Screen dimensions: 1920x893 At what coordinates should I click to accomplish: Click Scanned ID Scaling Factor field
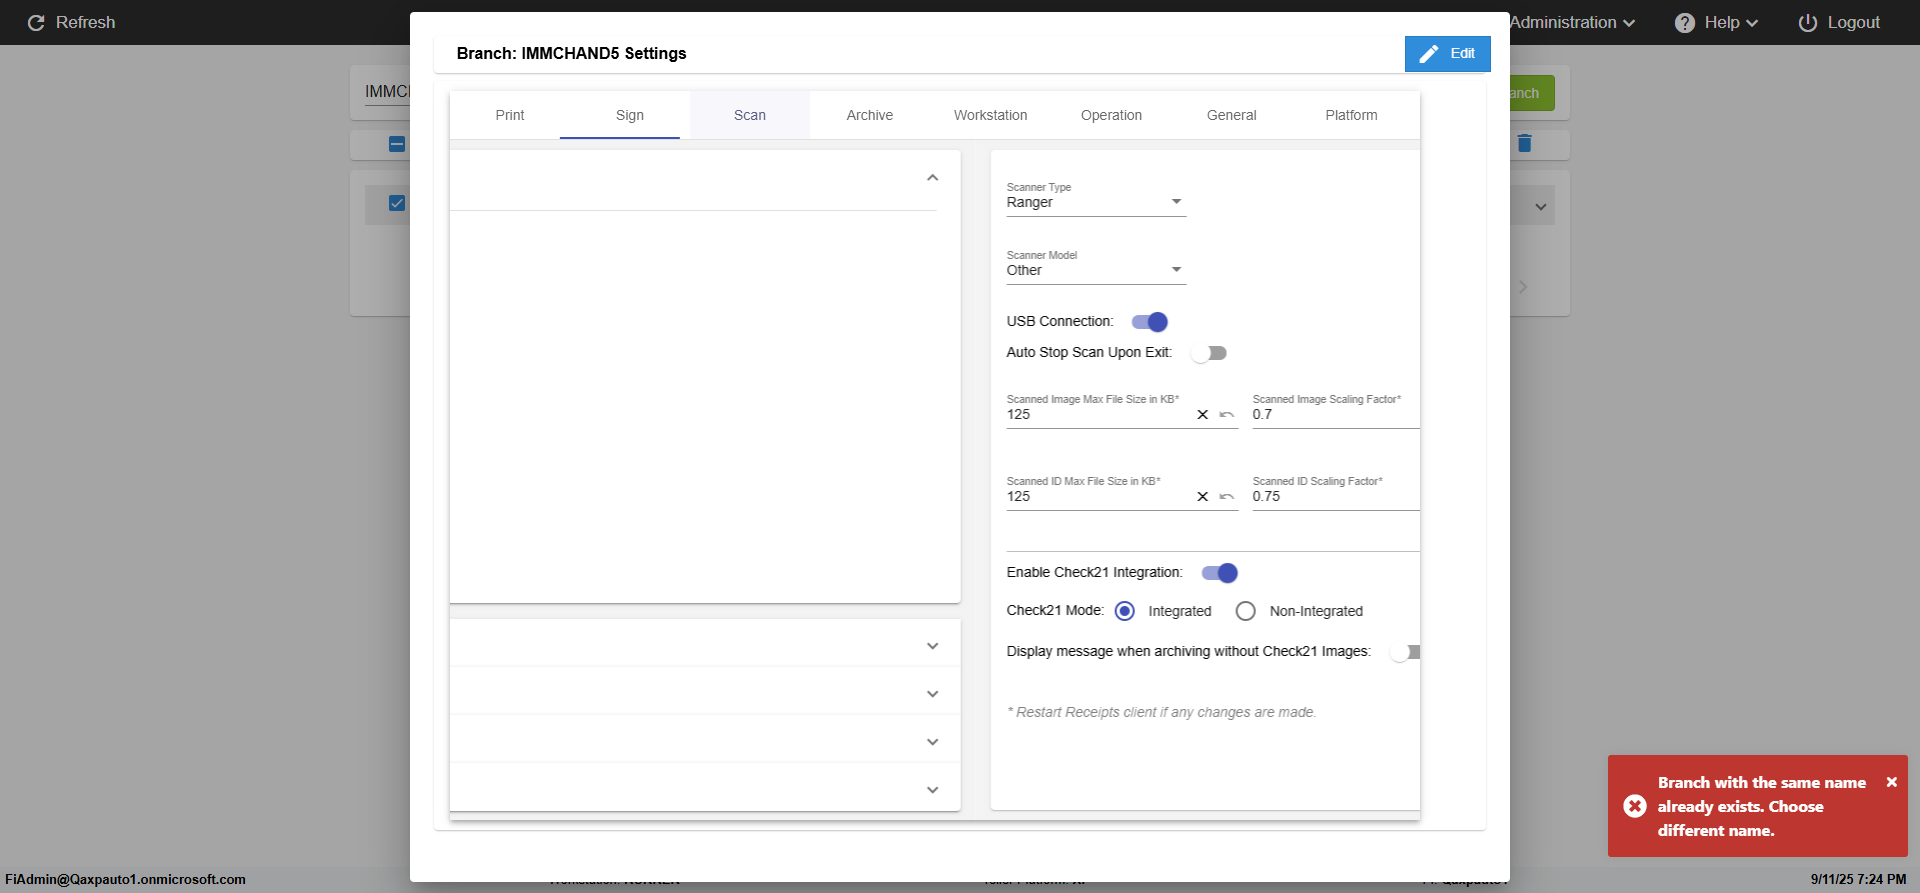point(1335,496)
